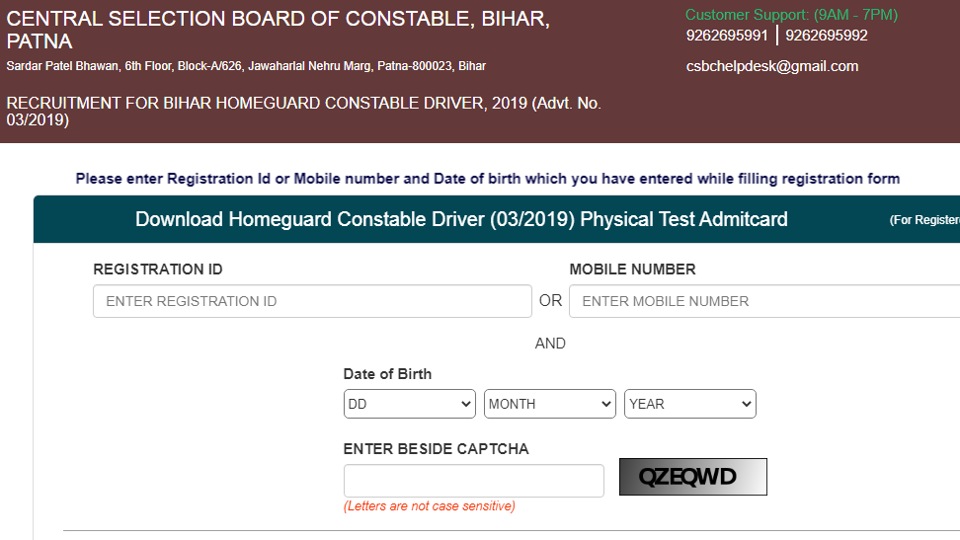Click the MONTH dropdown arrow chevron
This screenshot has width=960, height=540.
coord(606,404)
